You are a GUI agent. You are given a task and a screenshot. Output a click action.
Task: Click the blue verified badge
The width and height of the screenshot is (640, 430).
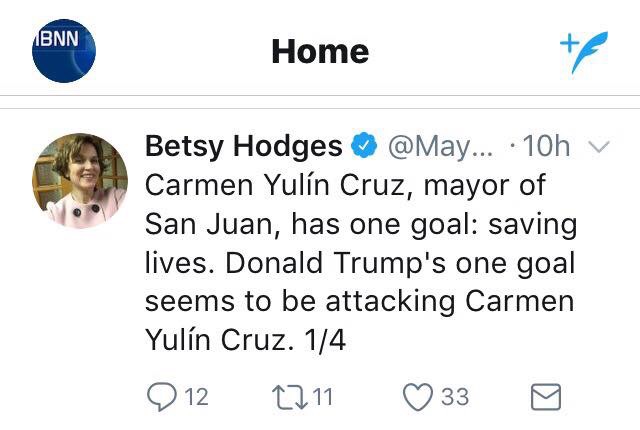click(364, 147)
